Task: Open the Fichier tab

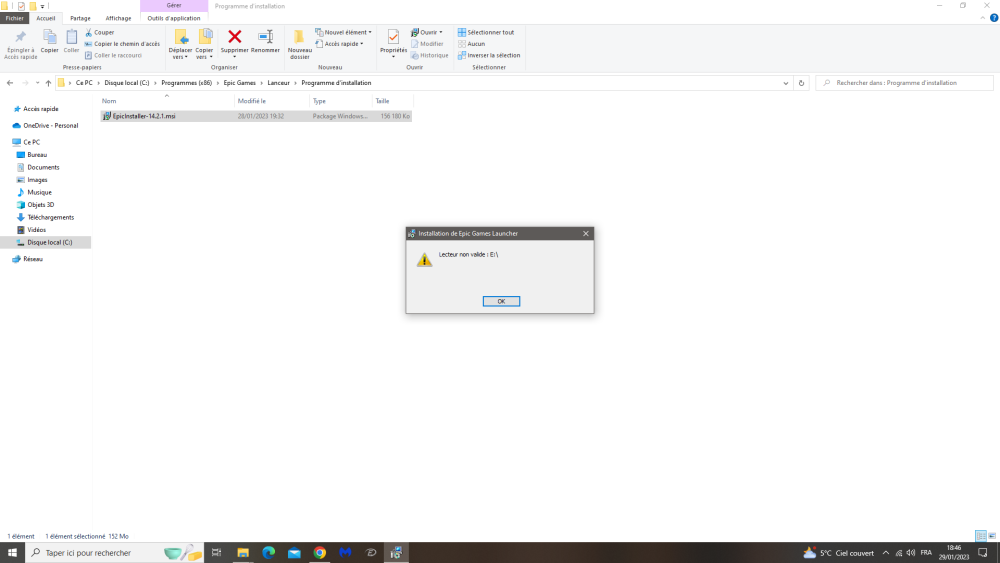Action: pyautogui.click(x=15, y=18)
